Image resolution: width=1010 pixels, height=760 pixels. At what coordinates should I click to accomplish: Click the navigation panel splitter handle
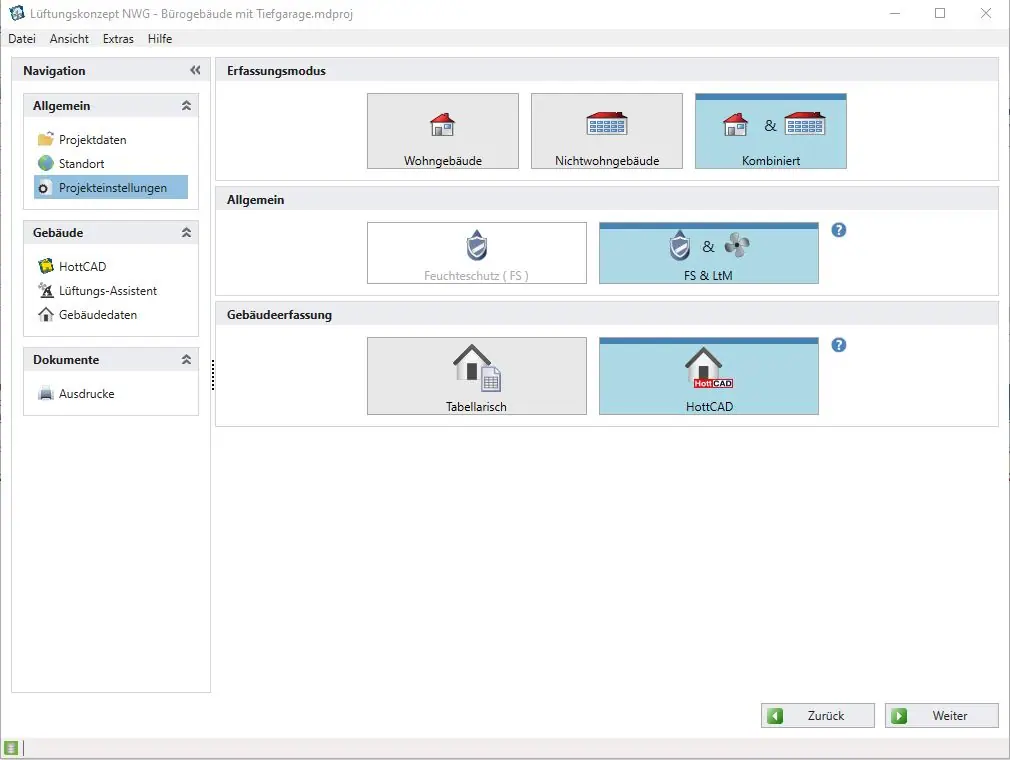tap(213, 376)
